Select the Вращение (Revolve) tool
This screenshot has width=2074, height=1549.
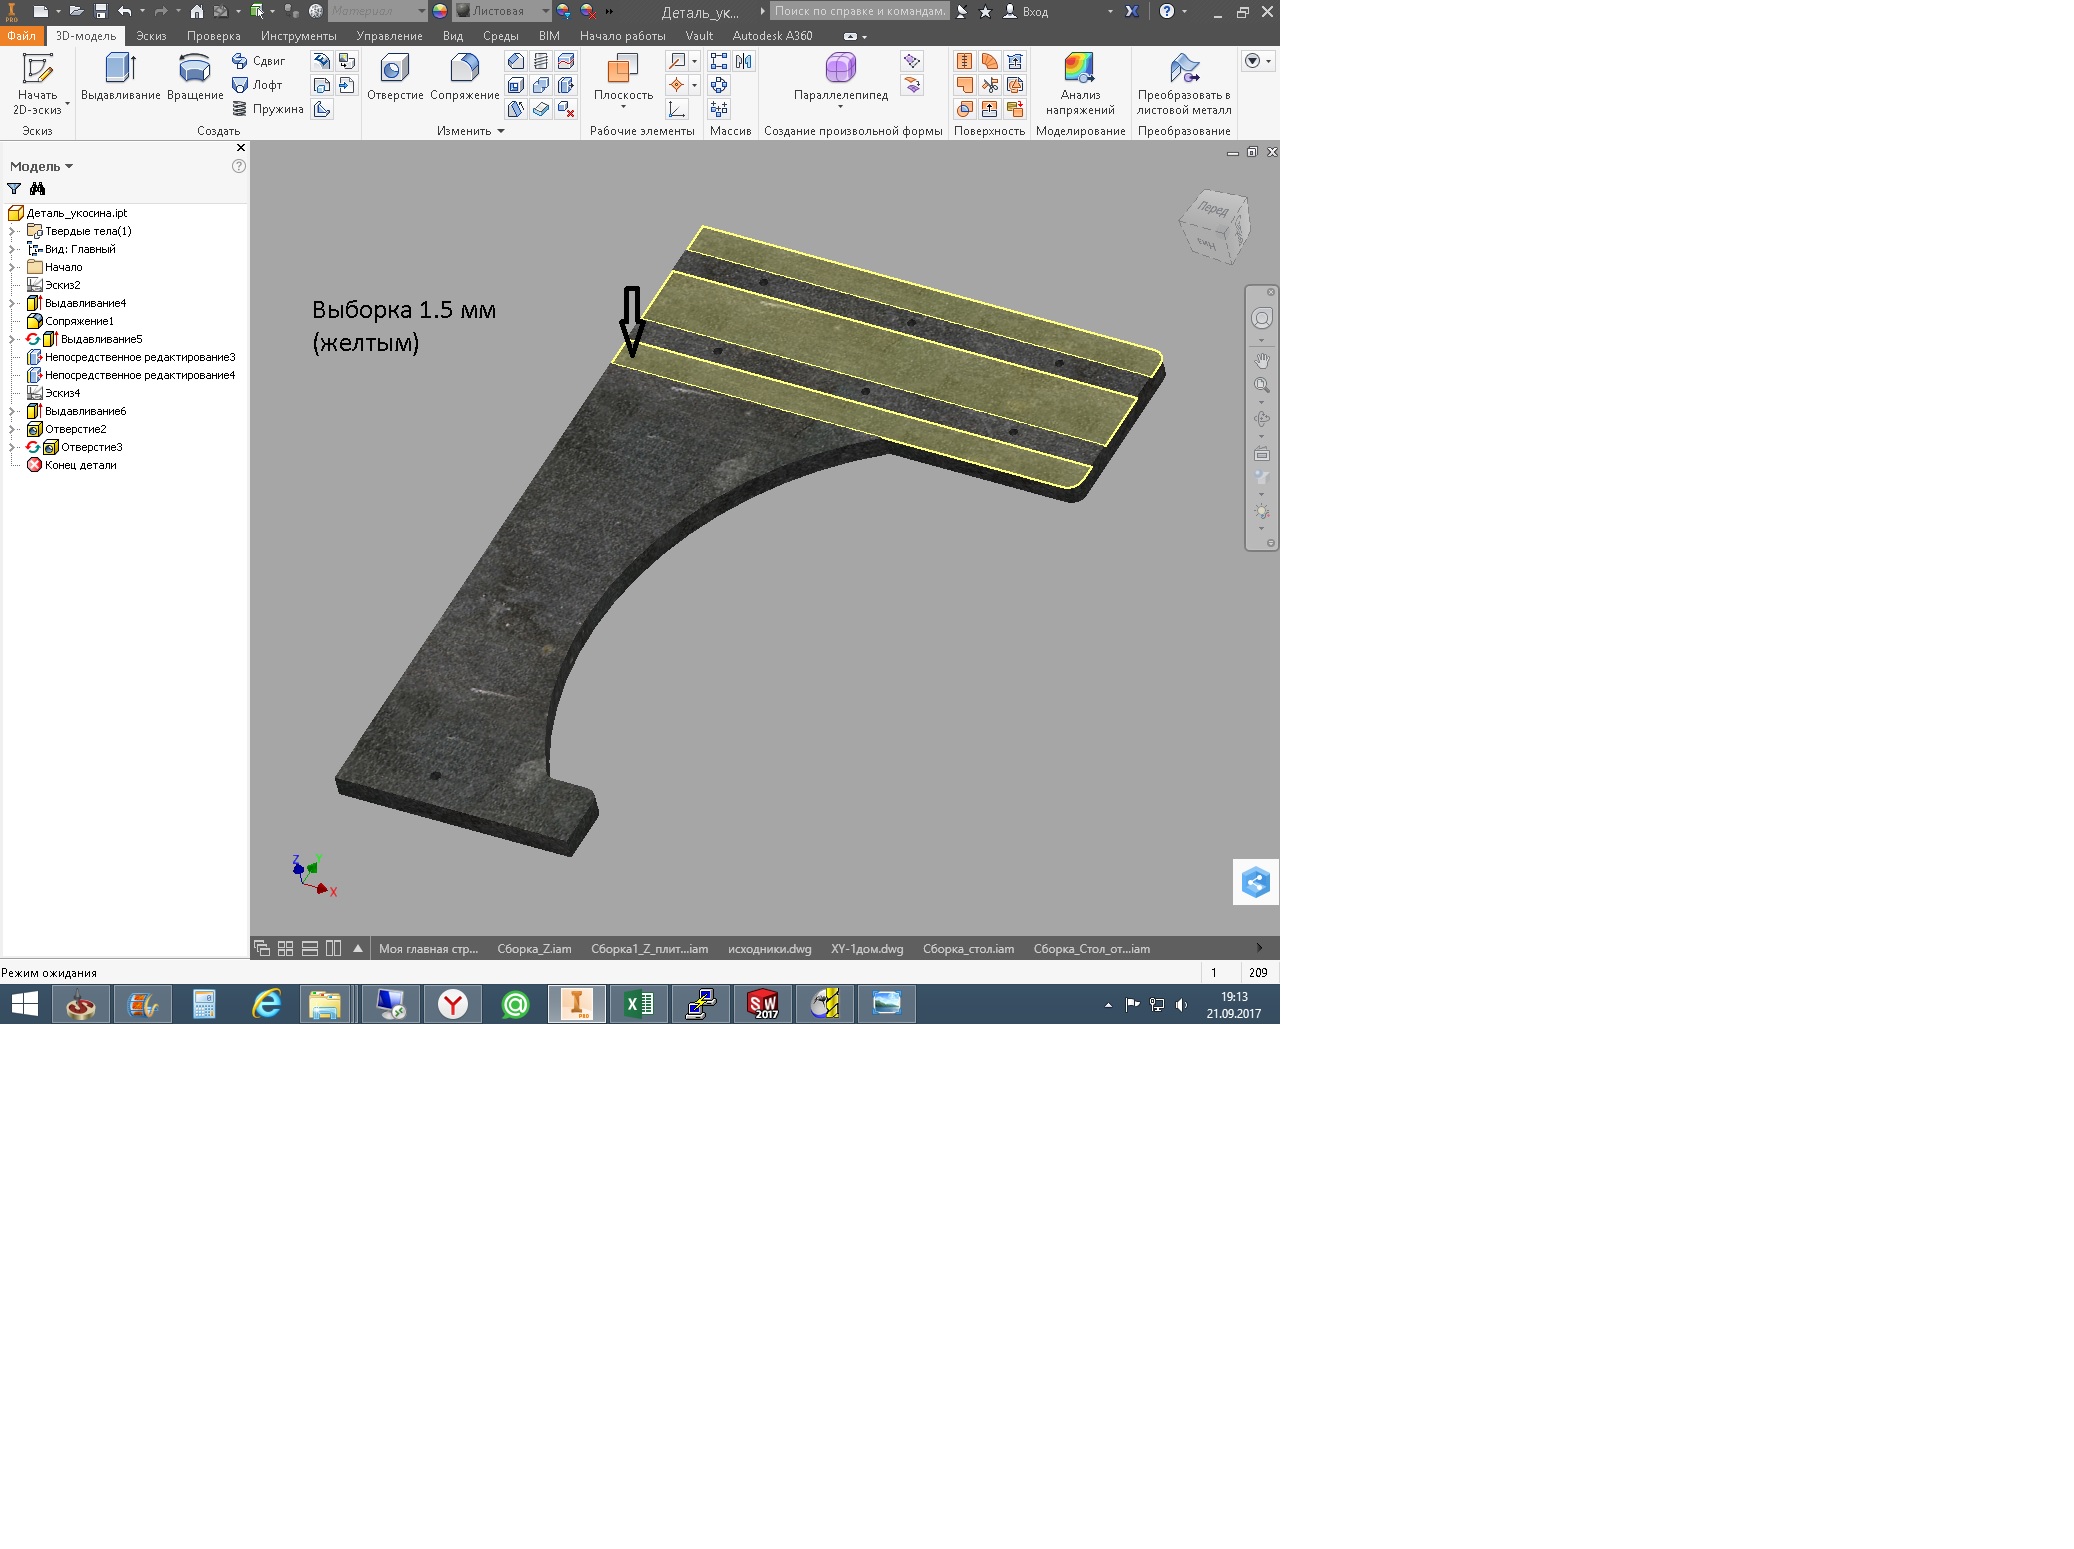click(x=194, y=68)
